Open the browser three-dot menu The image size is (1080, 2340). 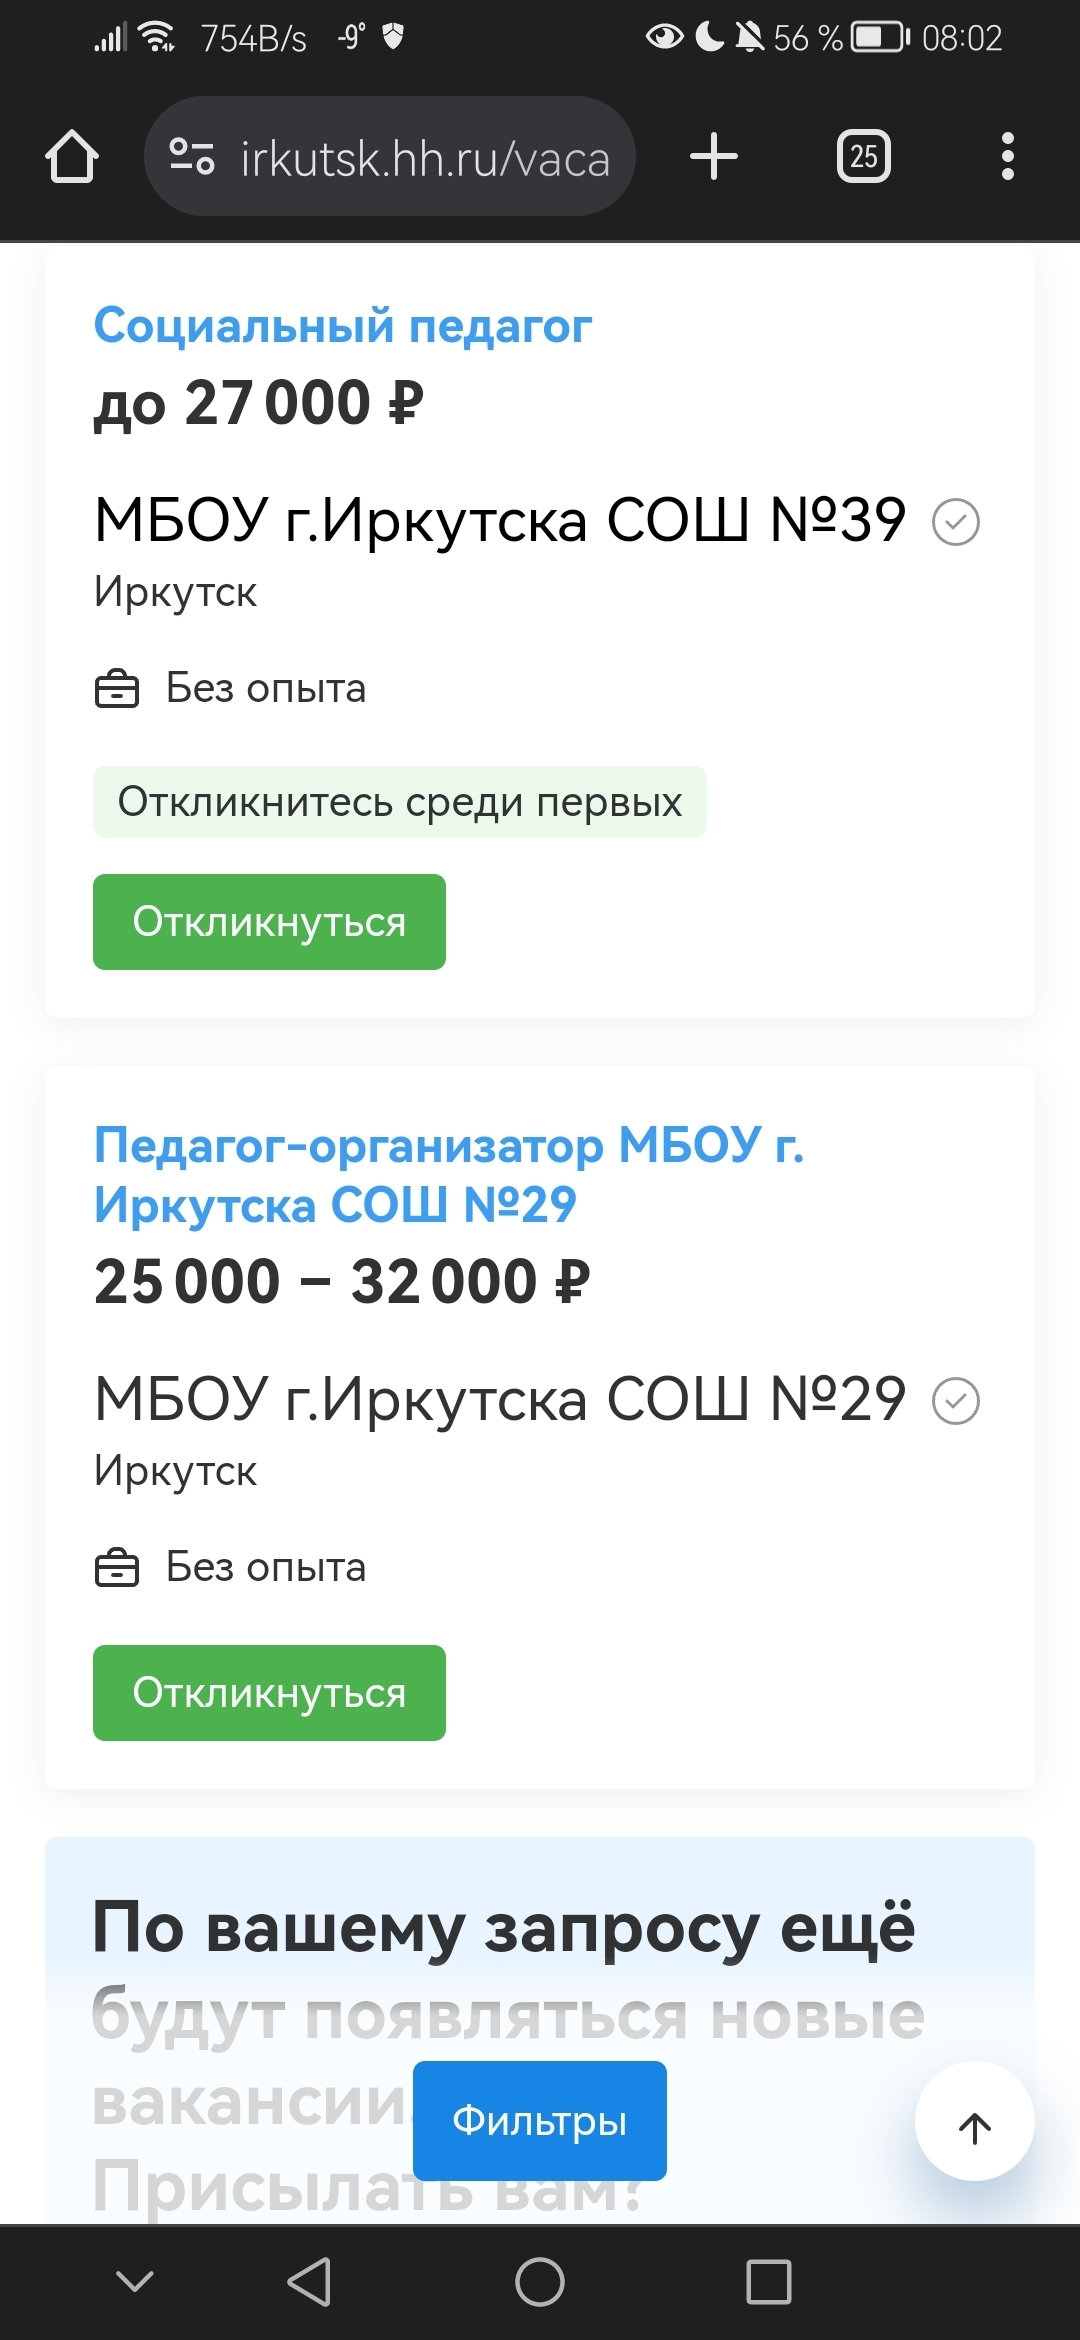coord(1007,157)
